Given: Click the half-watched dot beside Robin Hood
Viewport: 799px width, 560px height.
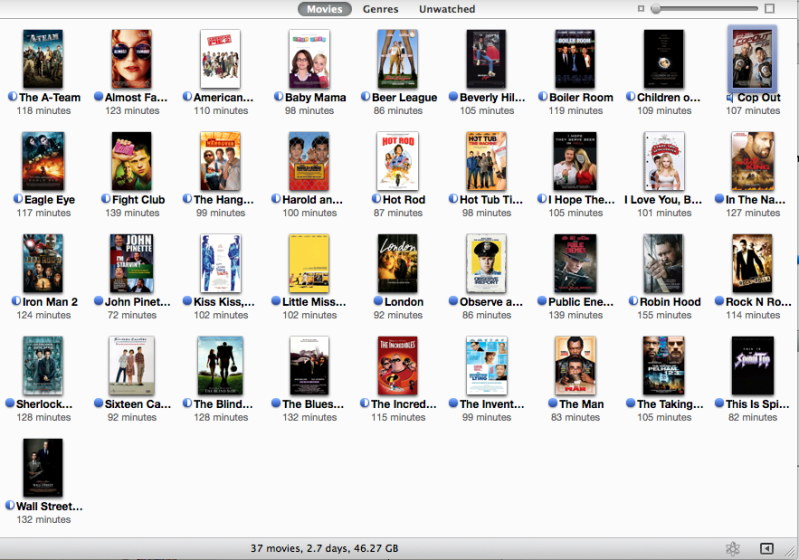Looking at the screenshot, I should [x=633, y=301].
